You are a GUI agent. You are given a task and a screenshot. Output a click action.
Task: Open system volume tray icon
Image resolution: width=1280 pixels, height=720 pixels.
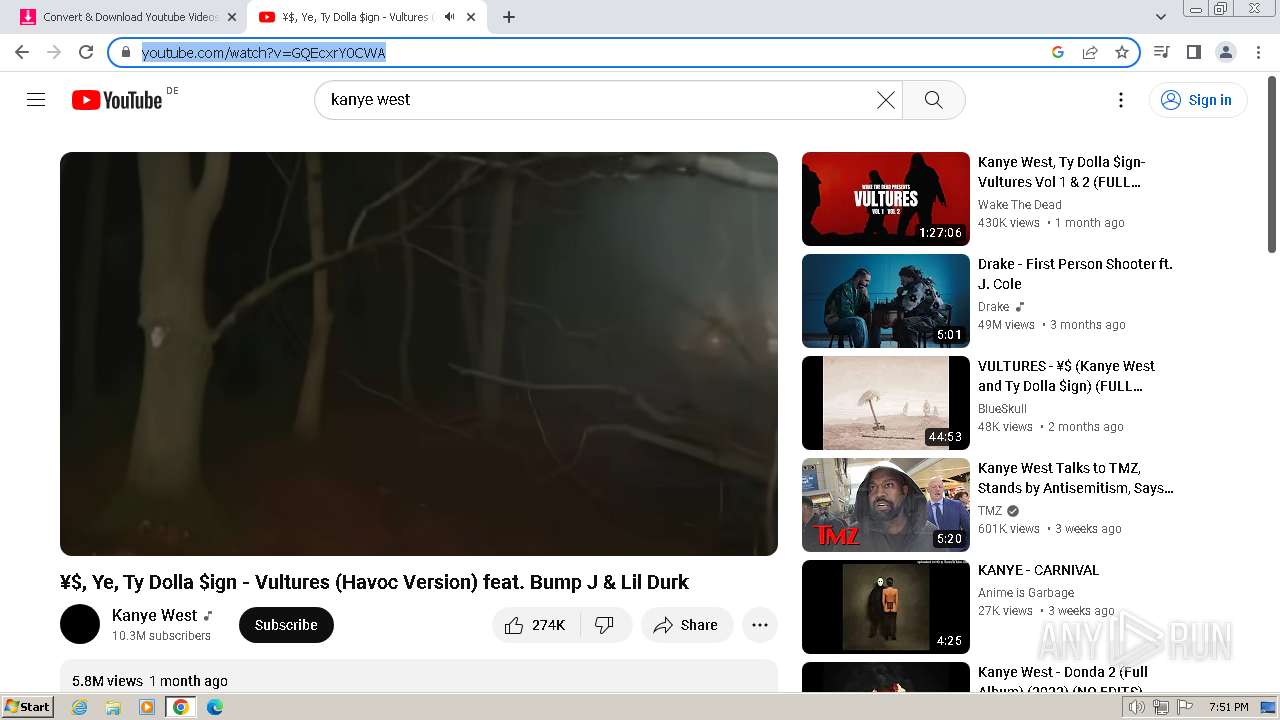point(1137,707)
